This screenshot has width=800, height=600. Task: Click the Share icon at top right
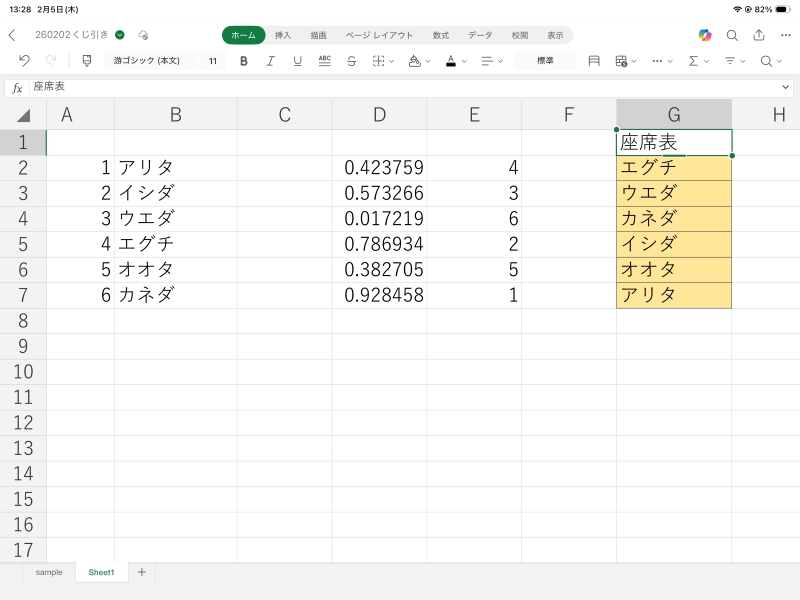[x=759, y=35]
